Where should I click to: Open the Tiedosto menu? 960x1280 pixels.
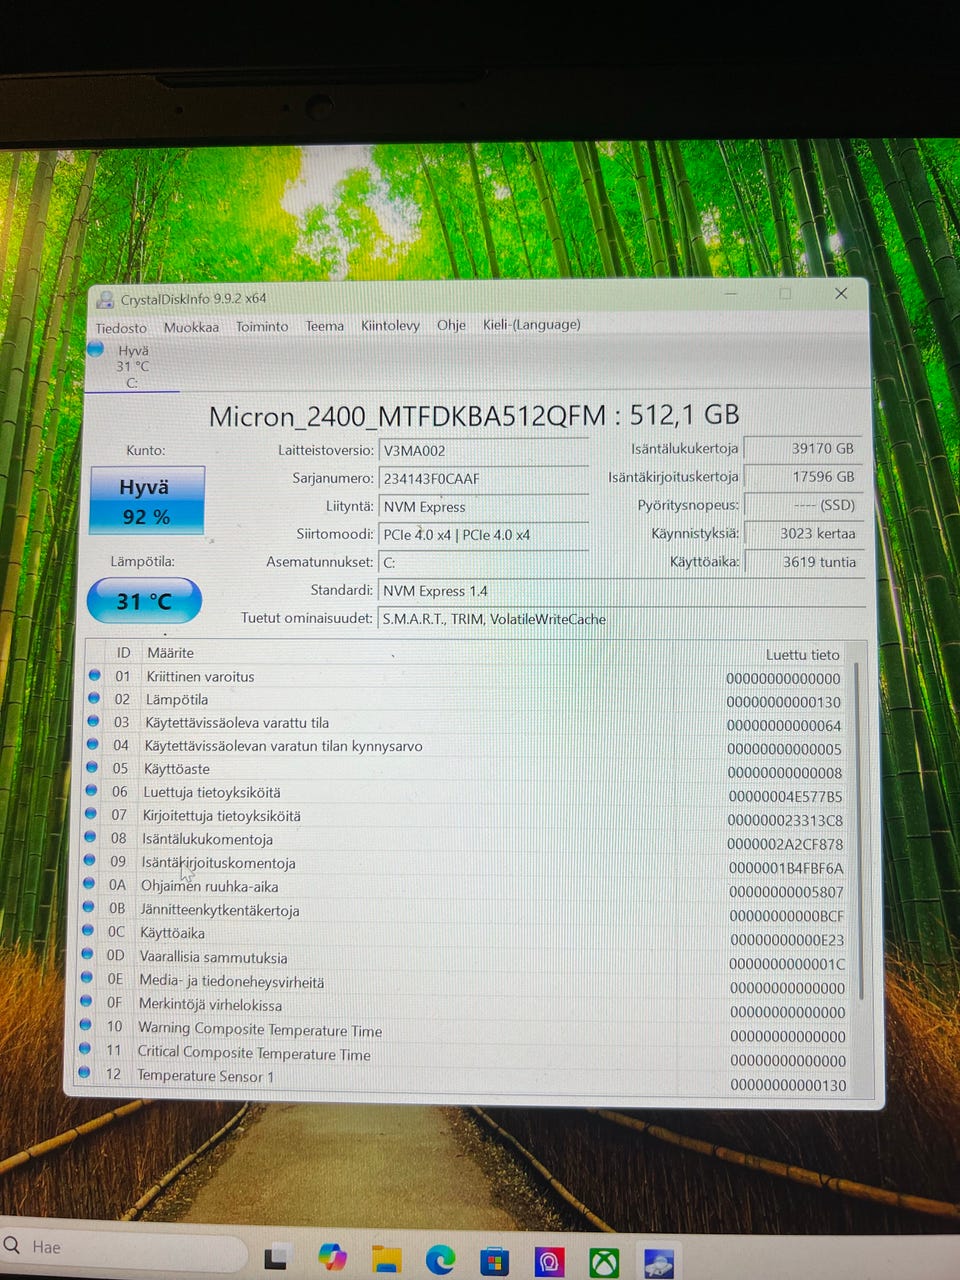coord(121,328)
